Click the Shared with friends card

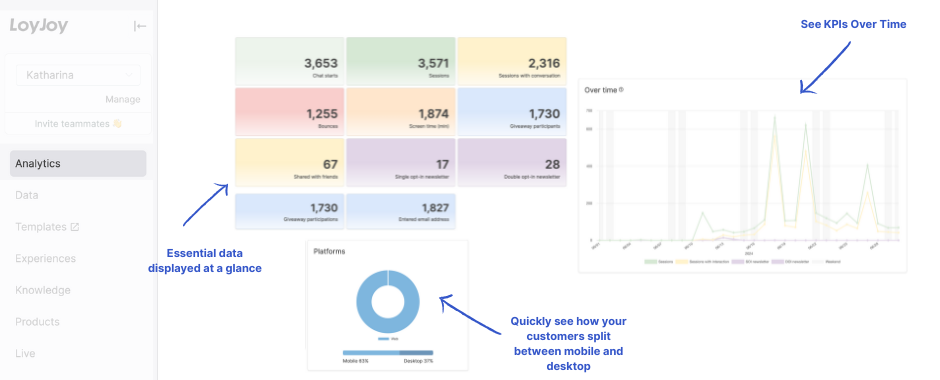click(x=290, y=162)
